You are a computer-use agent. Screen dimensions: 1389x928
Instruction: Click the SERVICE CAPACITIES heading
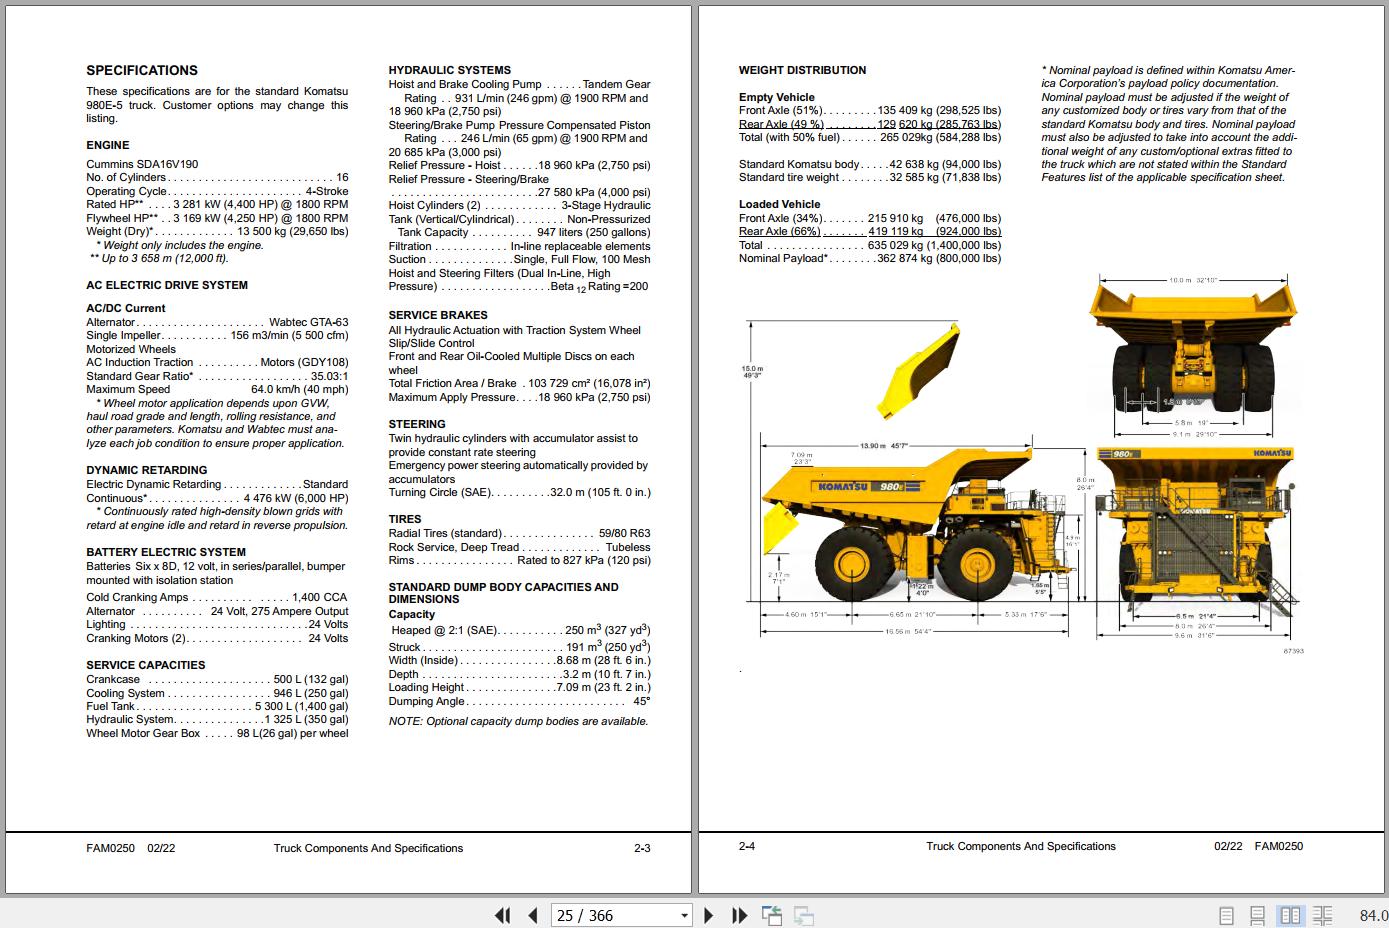[x=146, y=665]
